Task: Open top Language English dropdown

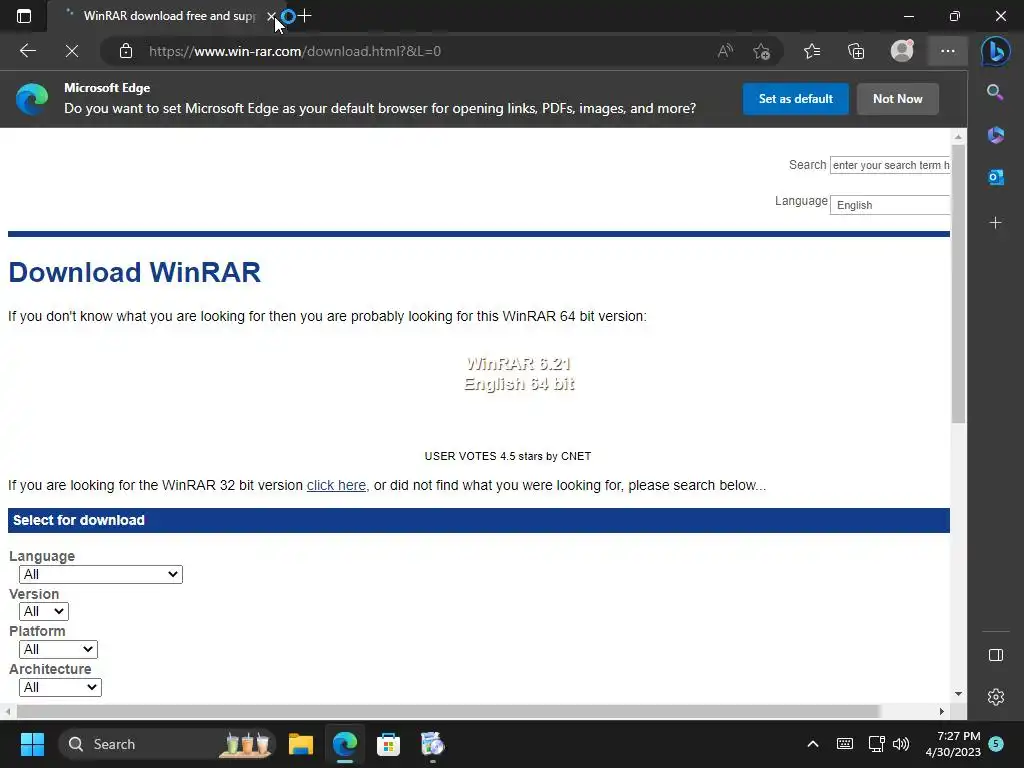Action: (x=889, y=205)
